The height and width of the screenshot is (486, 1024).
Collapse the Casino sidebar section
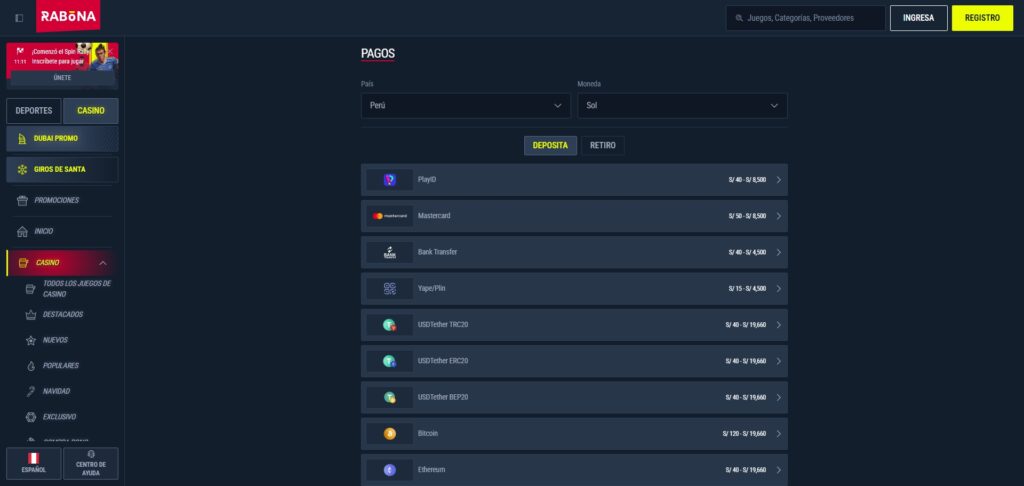point(103,263)
